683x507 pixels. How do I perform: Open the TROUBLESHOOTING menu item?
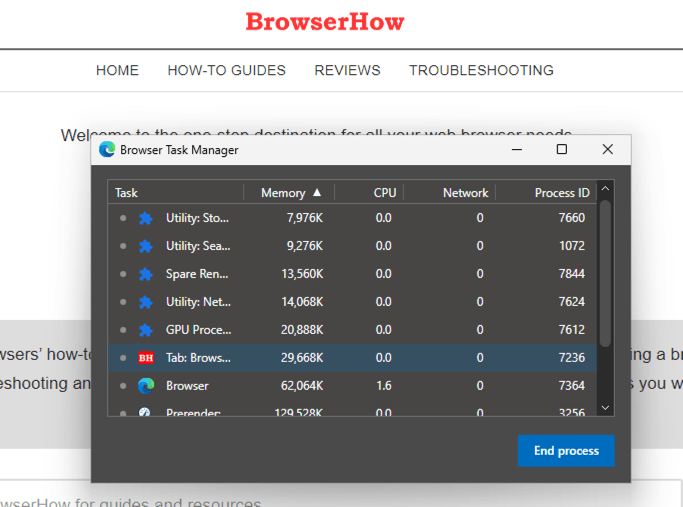(481, 71)
